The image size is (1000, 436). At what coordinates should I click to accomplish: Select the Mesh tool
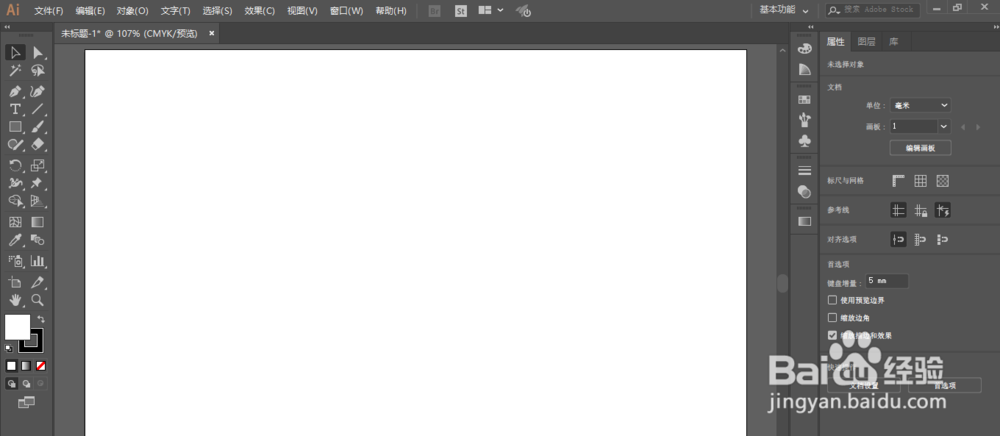point(15,222)
